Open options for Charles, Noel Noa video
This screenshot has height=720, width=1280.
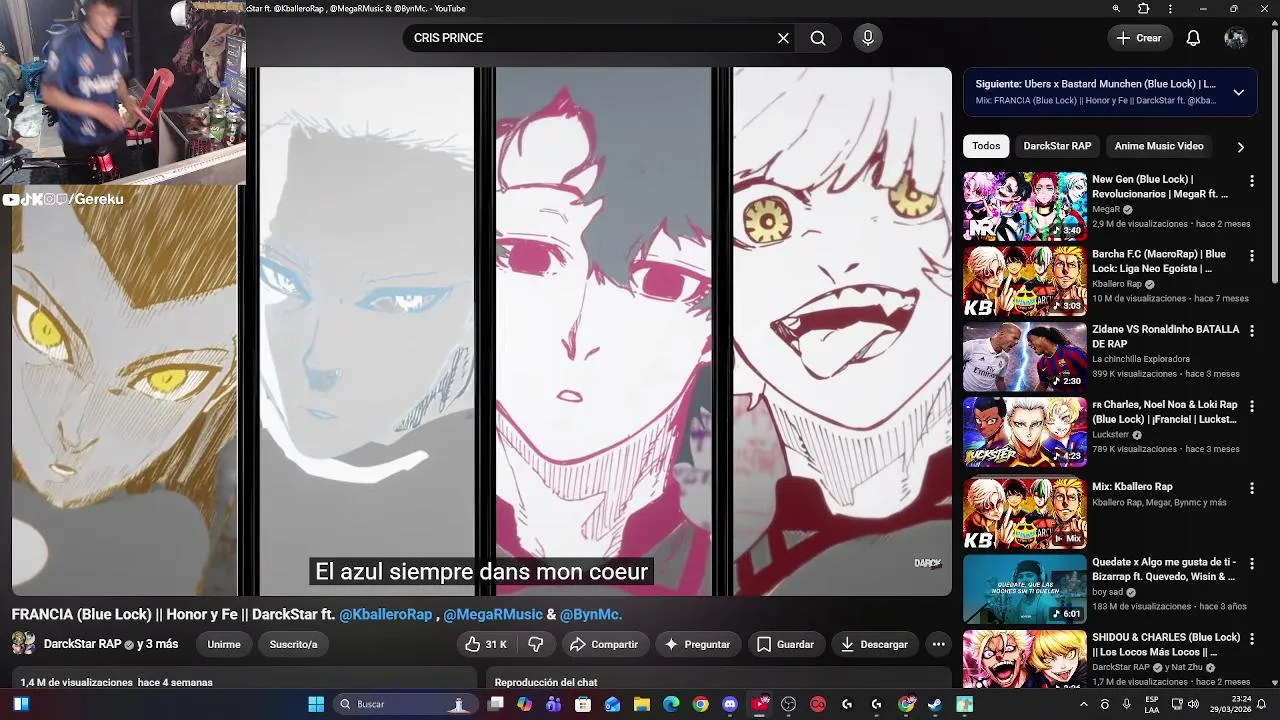click(x=1251, y=407)
